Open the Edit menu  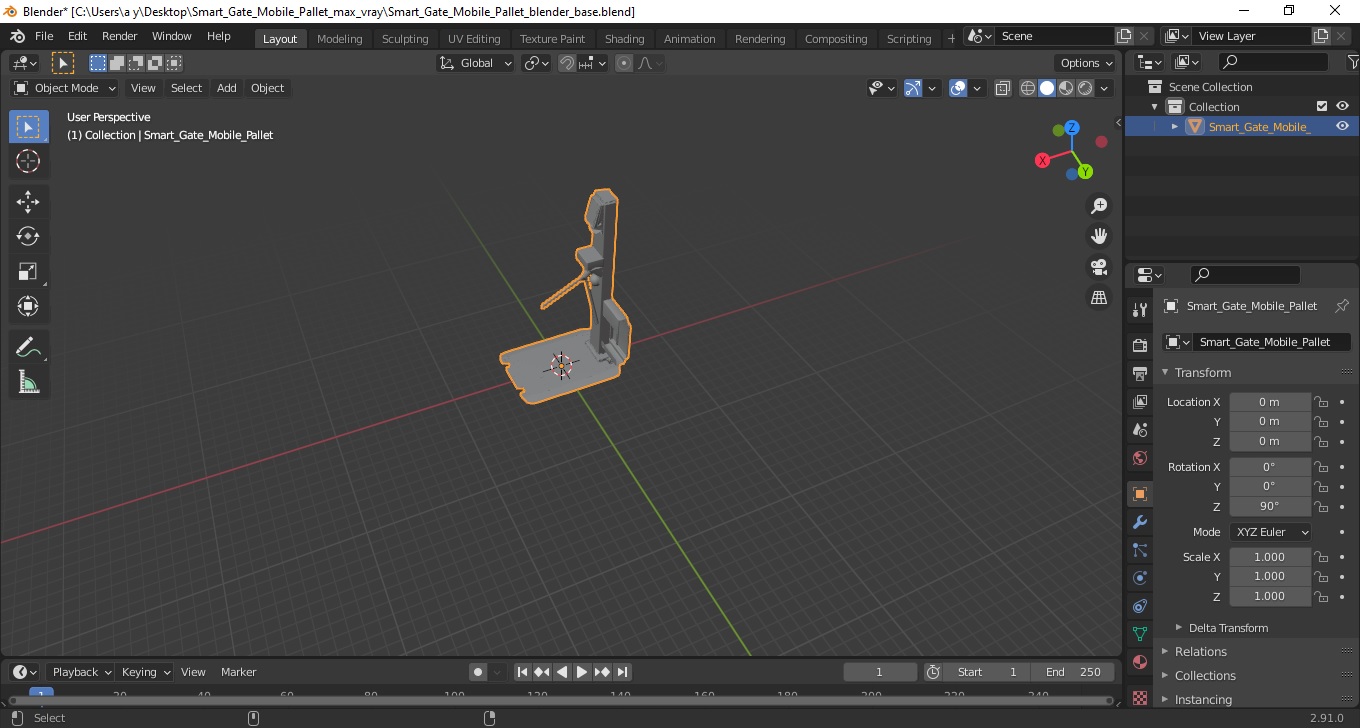(77, 36)
